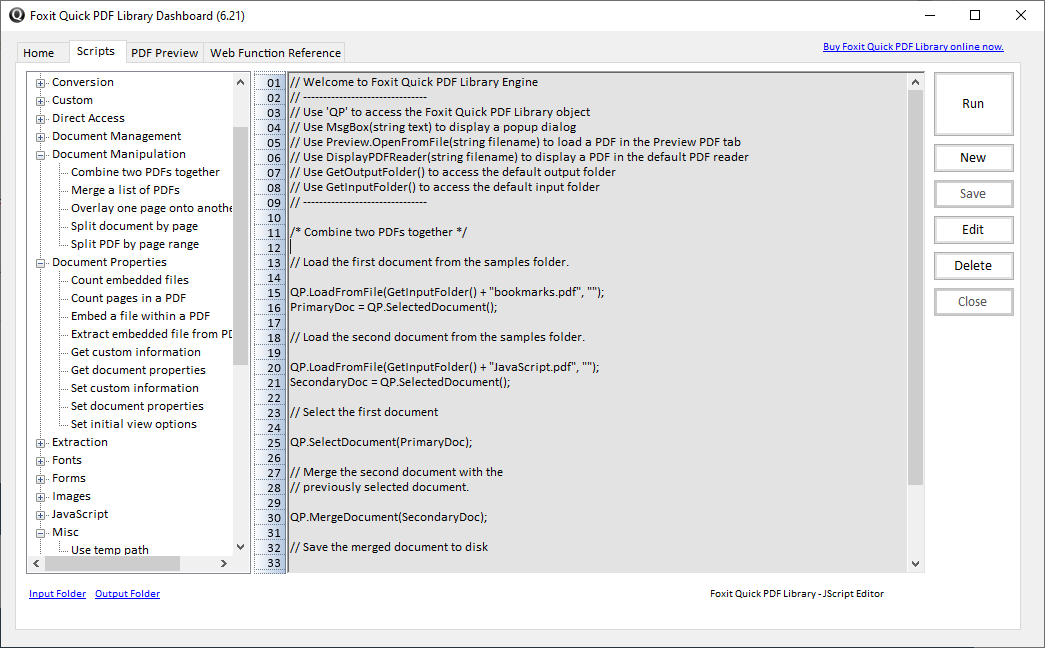Expand the Extraction tree node
This screenshot has height=648, width=1045.
(41, 443)
